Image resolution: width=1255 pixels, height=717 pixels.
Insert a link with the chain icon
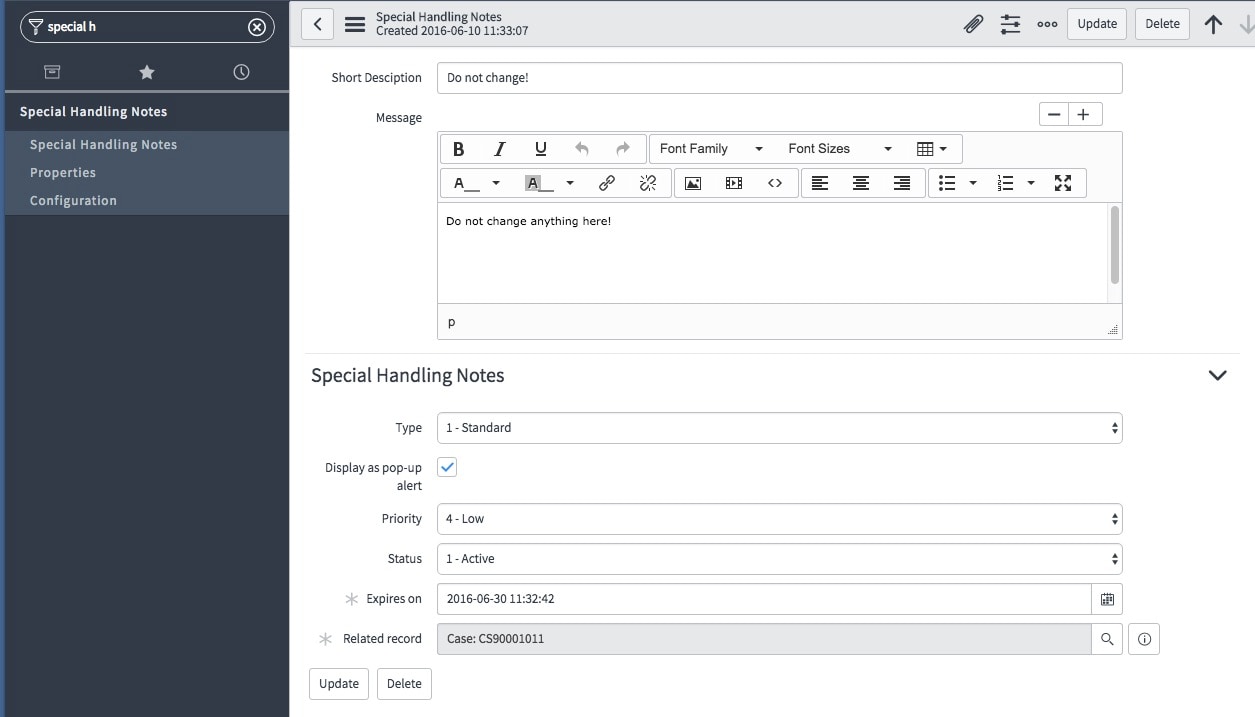[x=606, y=183]
